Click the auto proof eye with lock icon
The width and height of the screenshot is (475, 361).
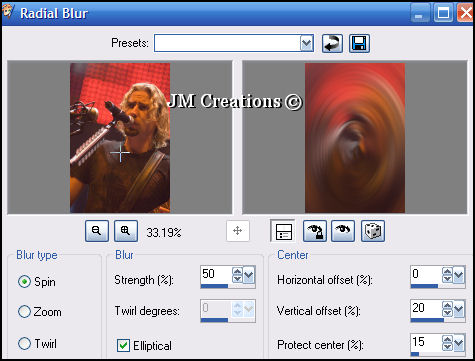315,231
